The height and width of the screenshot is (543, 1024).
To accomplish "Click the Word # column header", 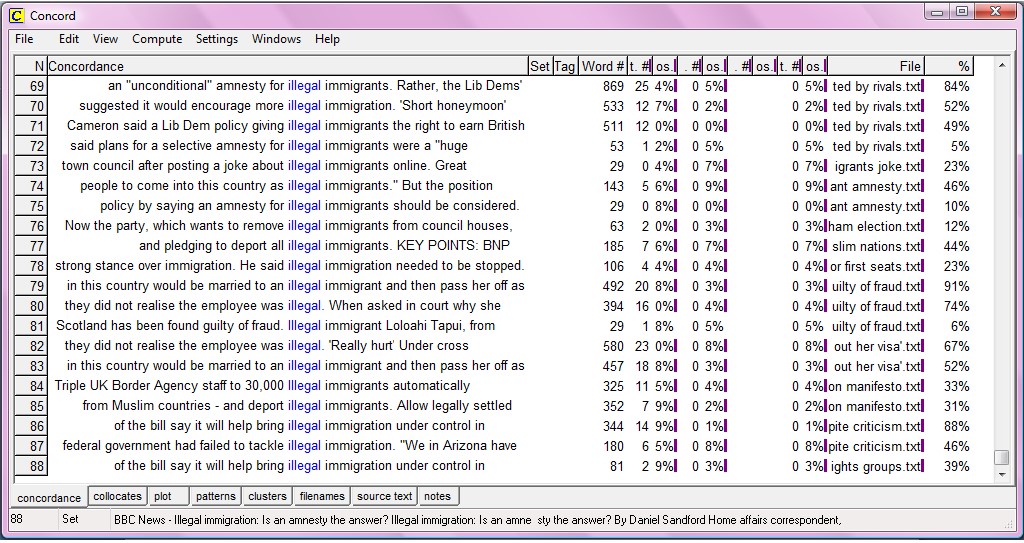I will pyautogui.click(x=603, y=66).
